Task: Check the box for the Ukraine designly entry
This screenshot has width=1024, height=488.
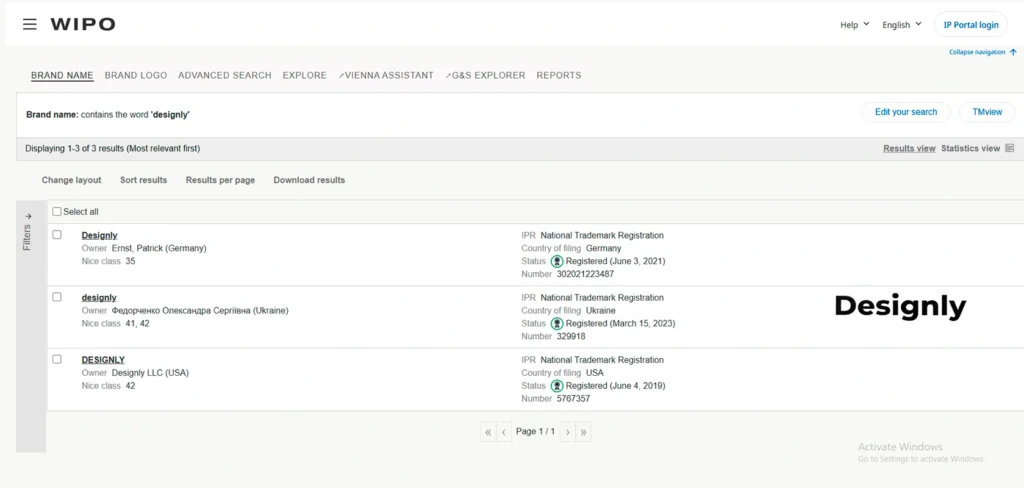Action: pyautogui.click(x=57, y=297)
